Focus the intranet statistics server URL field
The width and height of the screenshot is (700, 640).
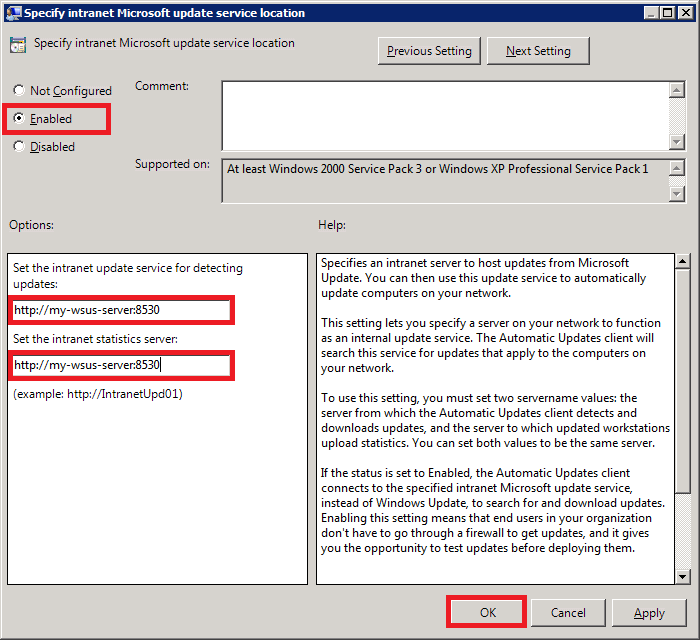click(121, 365)
